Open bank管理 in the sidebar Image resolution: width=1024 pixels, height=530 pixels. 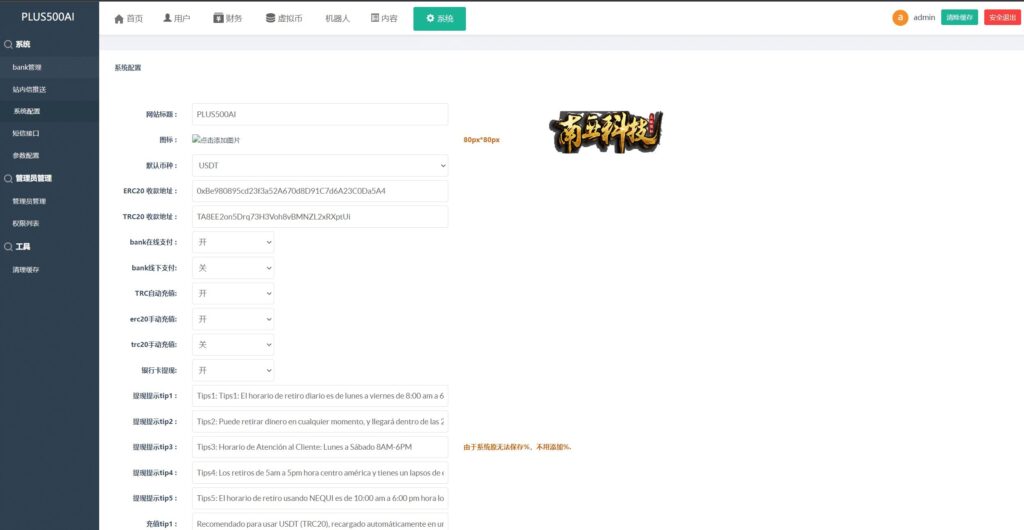(50, 67)
